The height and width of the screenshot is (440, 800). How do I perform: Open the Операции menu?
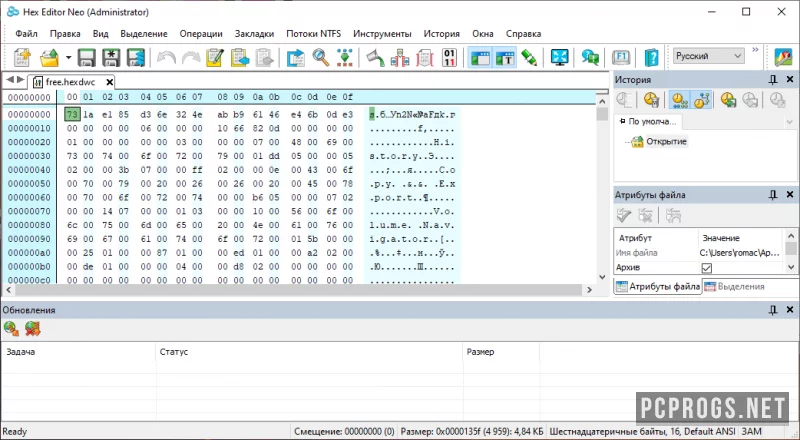click(201, 34)
